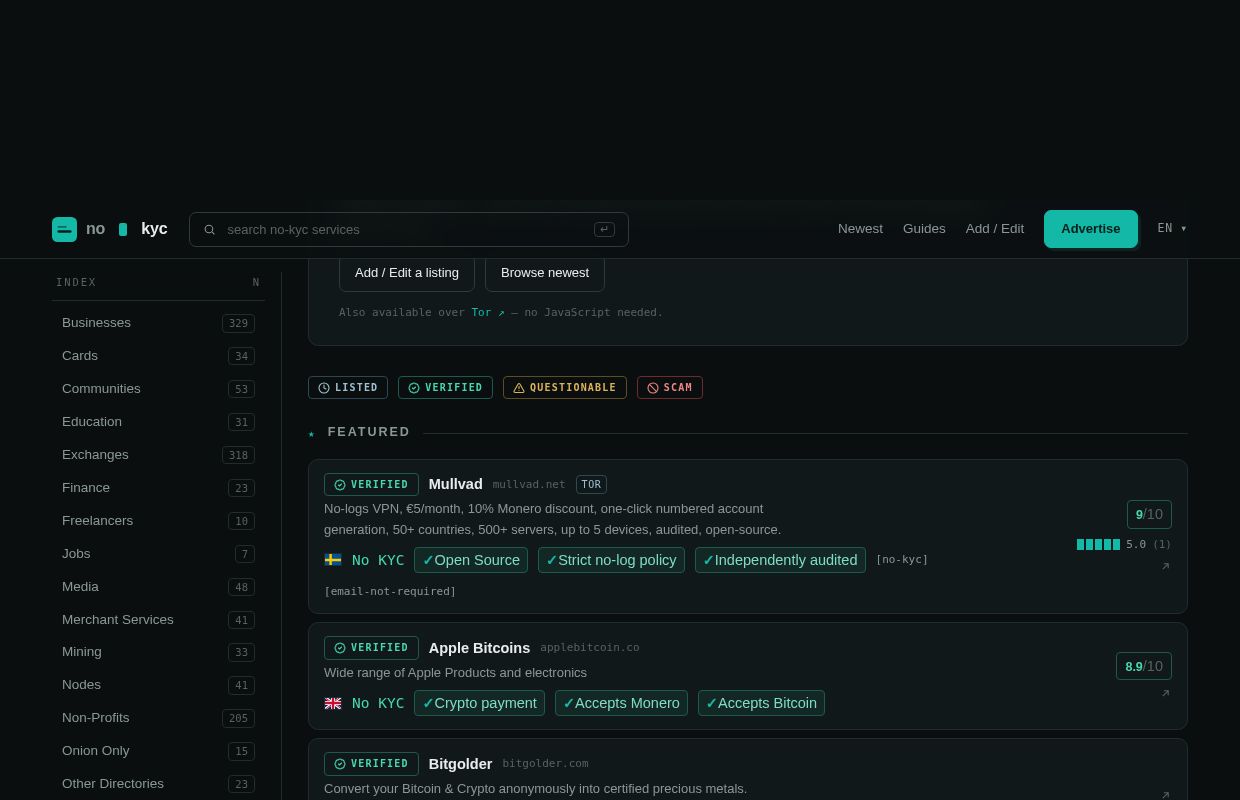Select Other Directories category in sidebar
Screen dimensions: 1240x800
[x=158, y=784]
